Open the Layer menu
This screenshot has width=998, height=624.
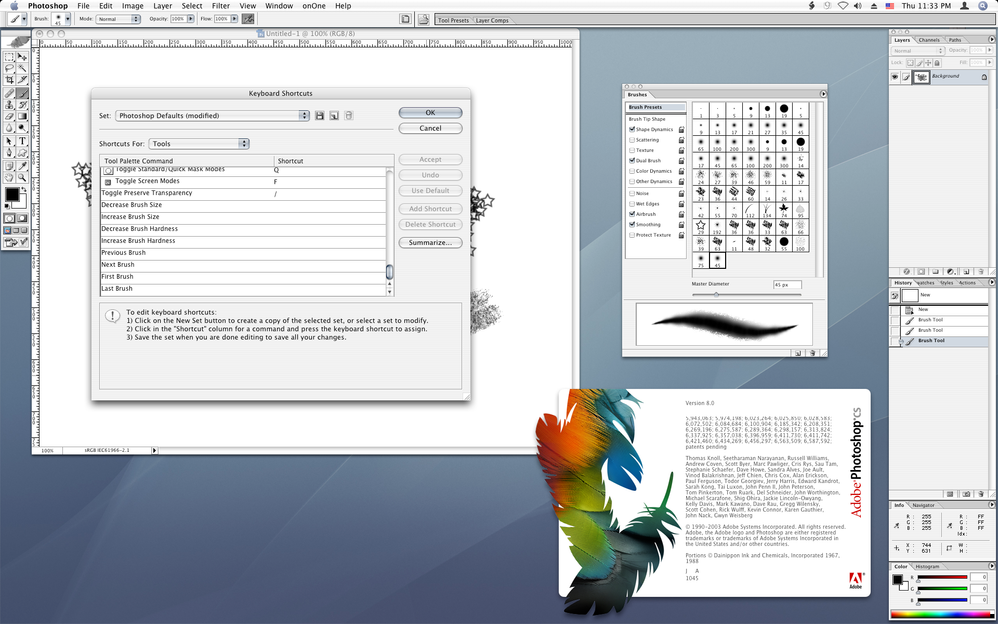(x=162, y=6)
